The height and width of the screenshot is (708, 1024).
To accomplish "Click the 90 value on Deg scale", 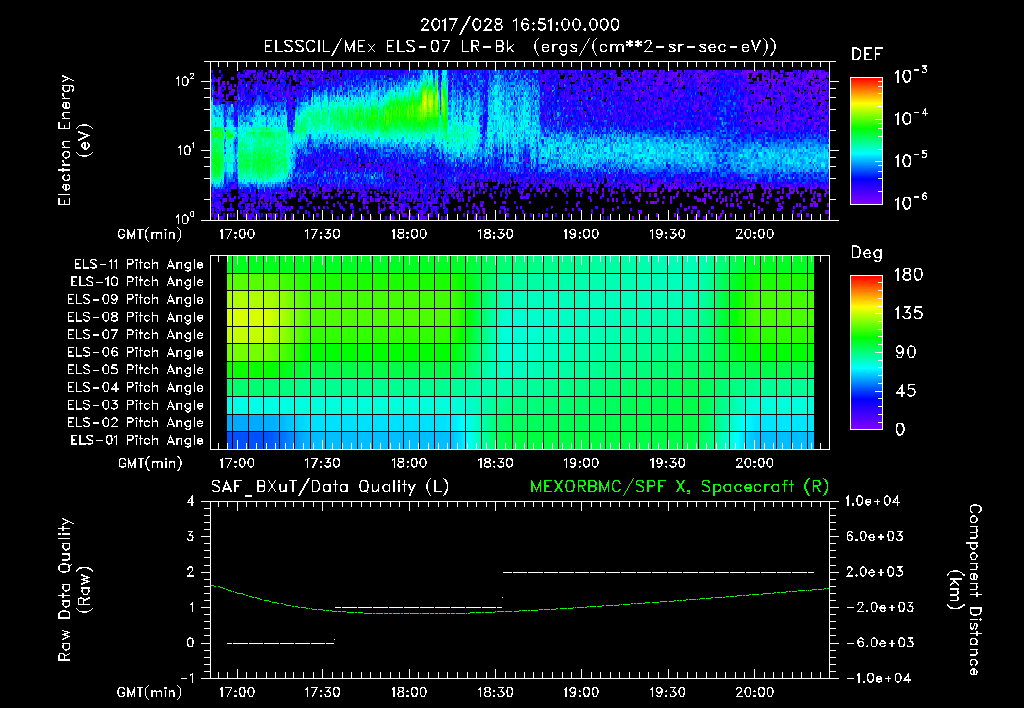I will click(906, 352).
